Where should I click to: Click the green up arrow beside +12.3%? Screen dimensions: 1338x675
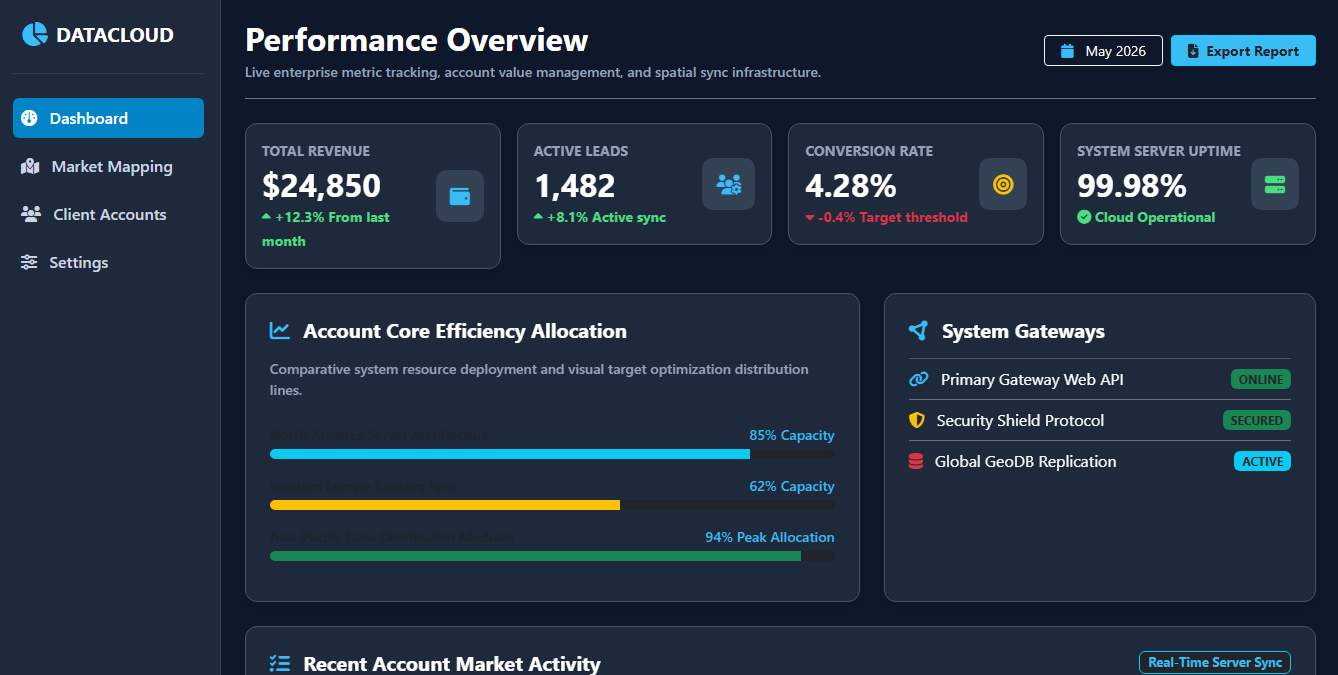point(266,217)
